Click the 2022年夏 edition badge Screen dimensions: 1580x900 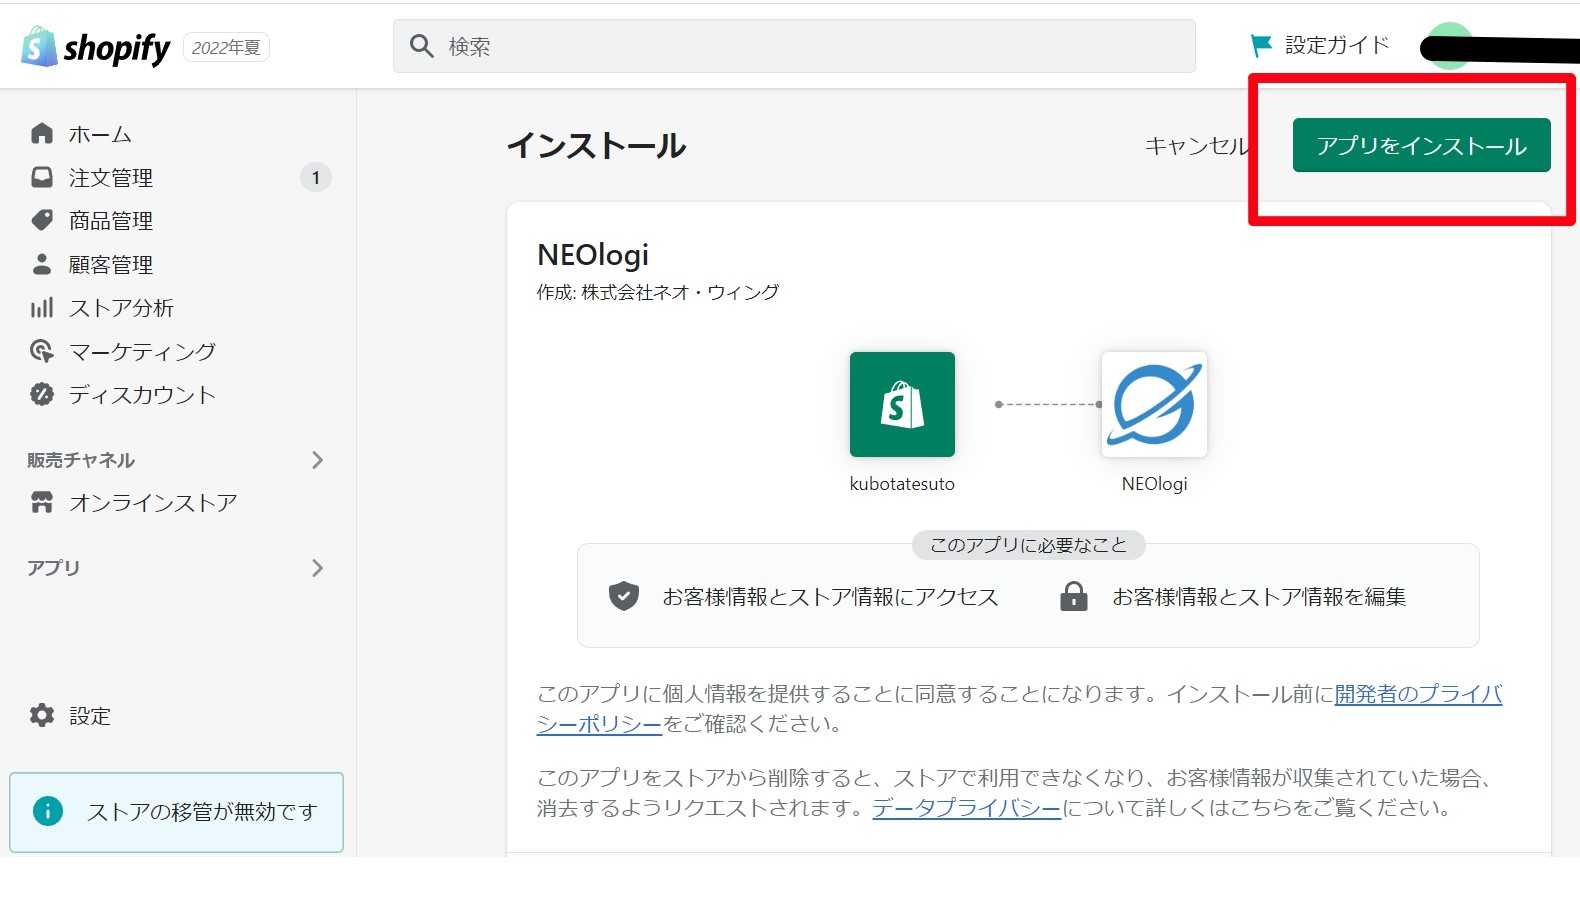[x=226, y=47]
